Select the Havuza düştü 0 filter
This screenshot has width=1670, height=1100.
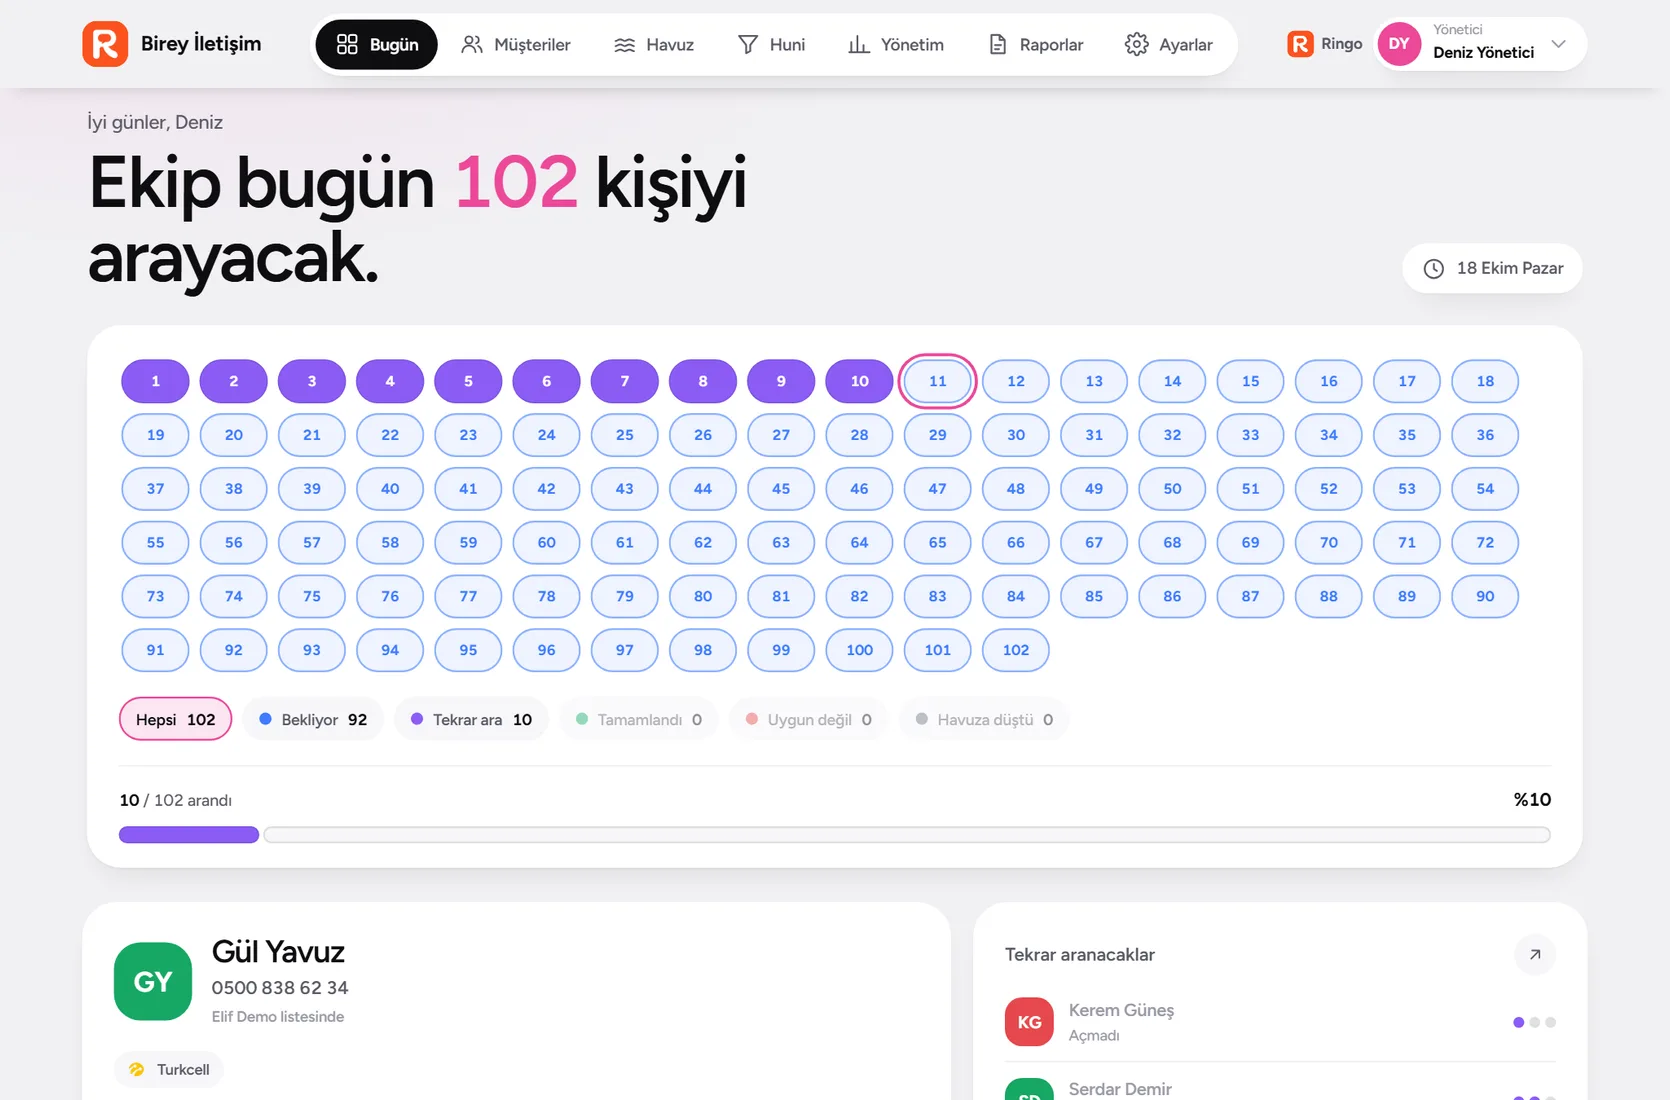[984, 719]
